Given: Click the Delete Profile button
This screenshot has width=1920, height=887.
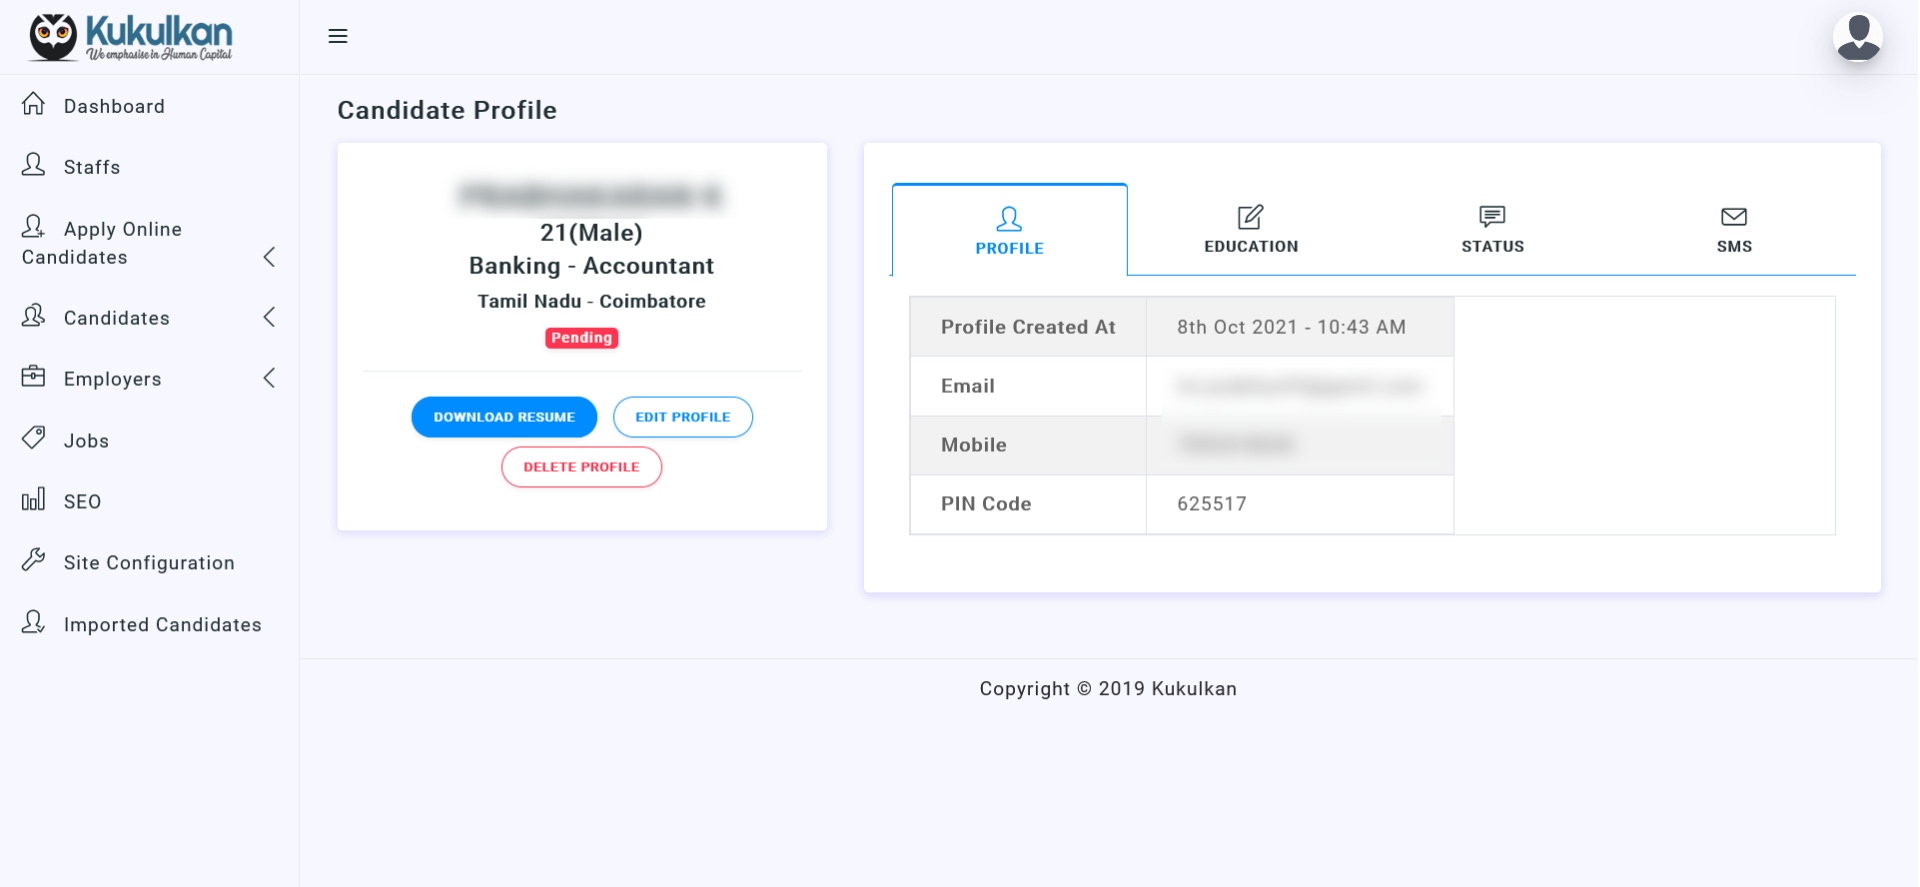Looking at the screenshot, I should (581, 467).
